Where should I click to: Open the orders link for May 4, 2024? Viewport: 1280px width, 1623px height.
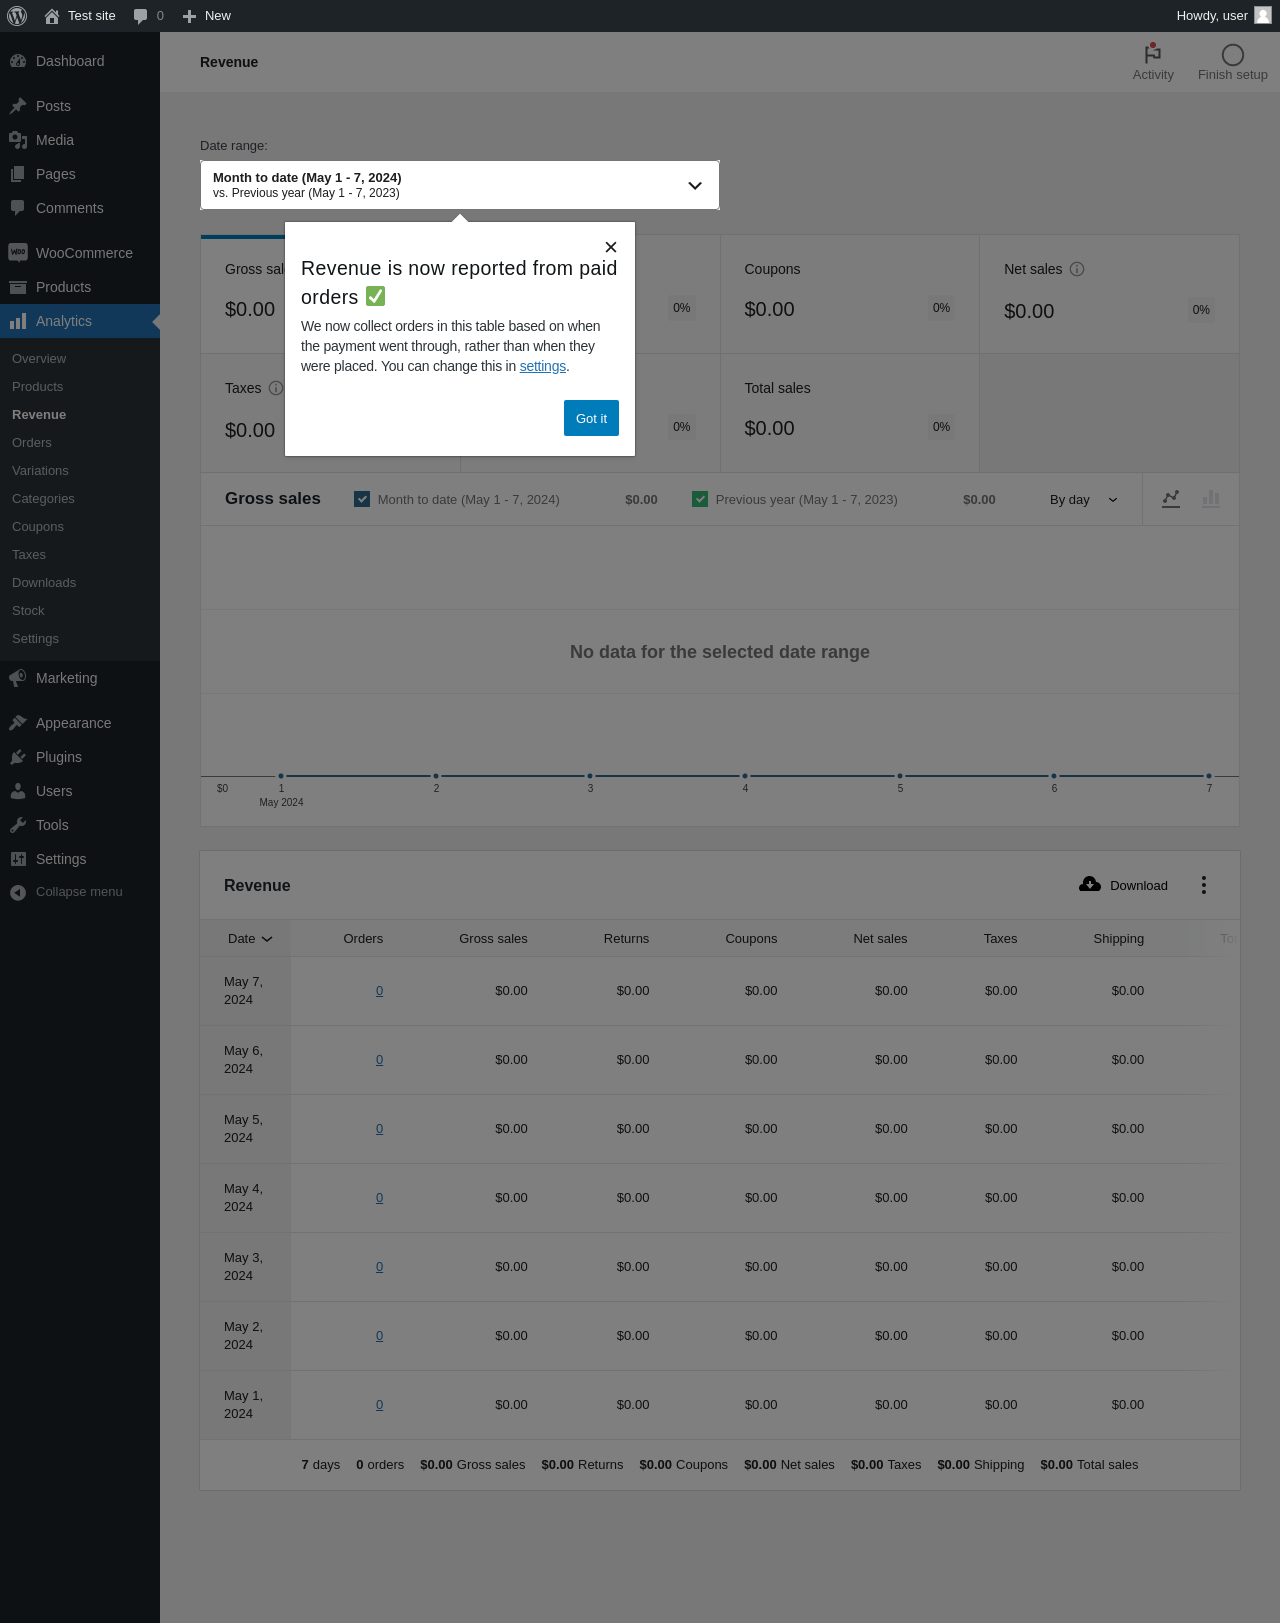pyautogui.click(x=380, y=1198)
